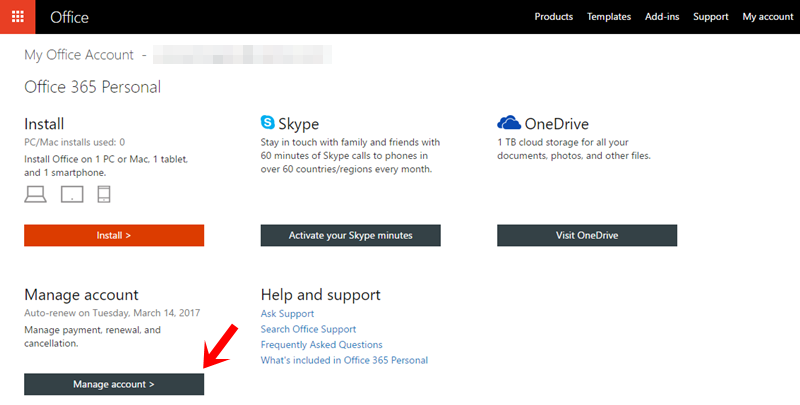The height and width of the screenshot is (405, 800).
Task: Click the smartphone device icon under Install
Action: coord(104,194)
